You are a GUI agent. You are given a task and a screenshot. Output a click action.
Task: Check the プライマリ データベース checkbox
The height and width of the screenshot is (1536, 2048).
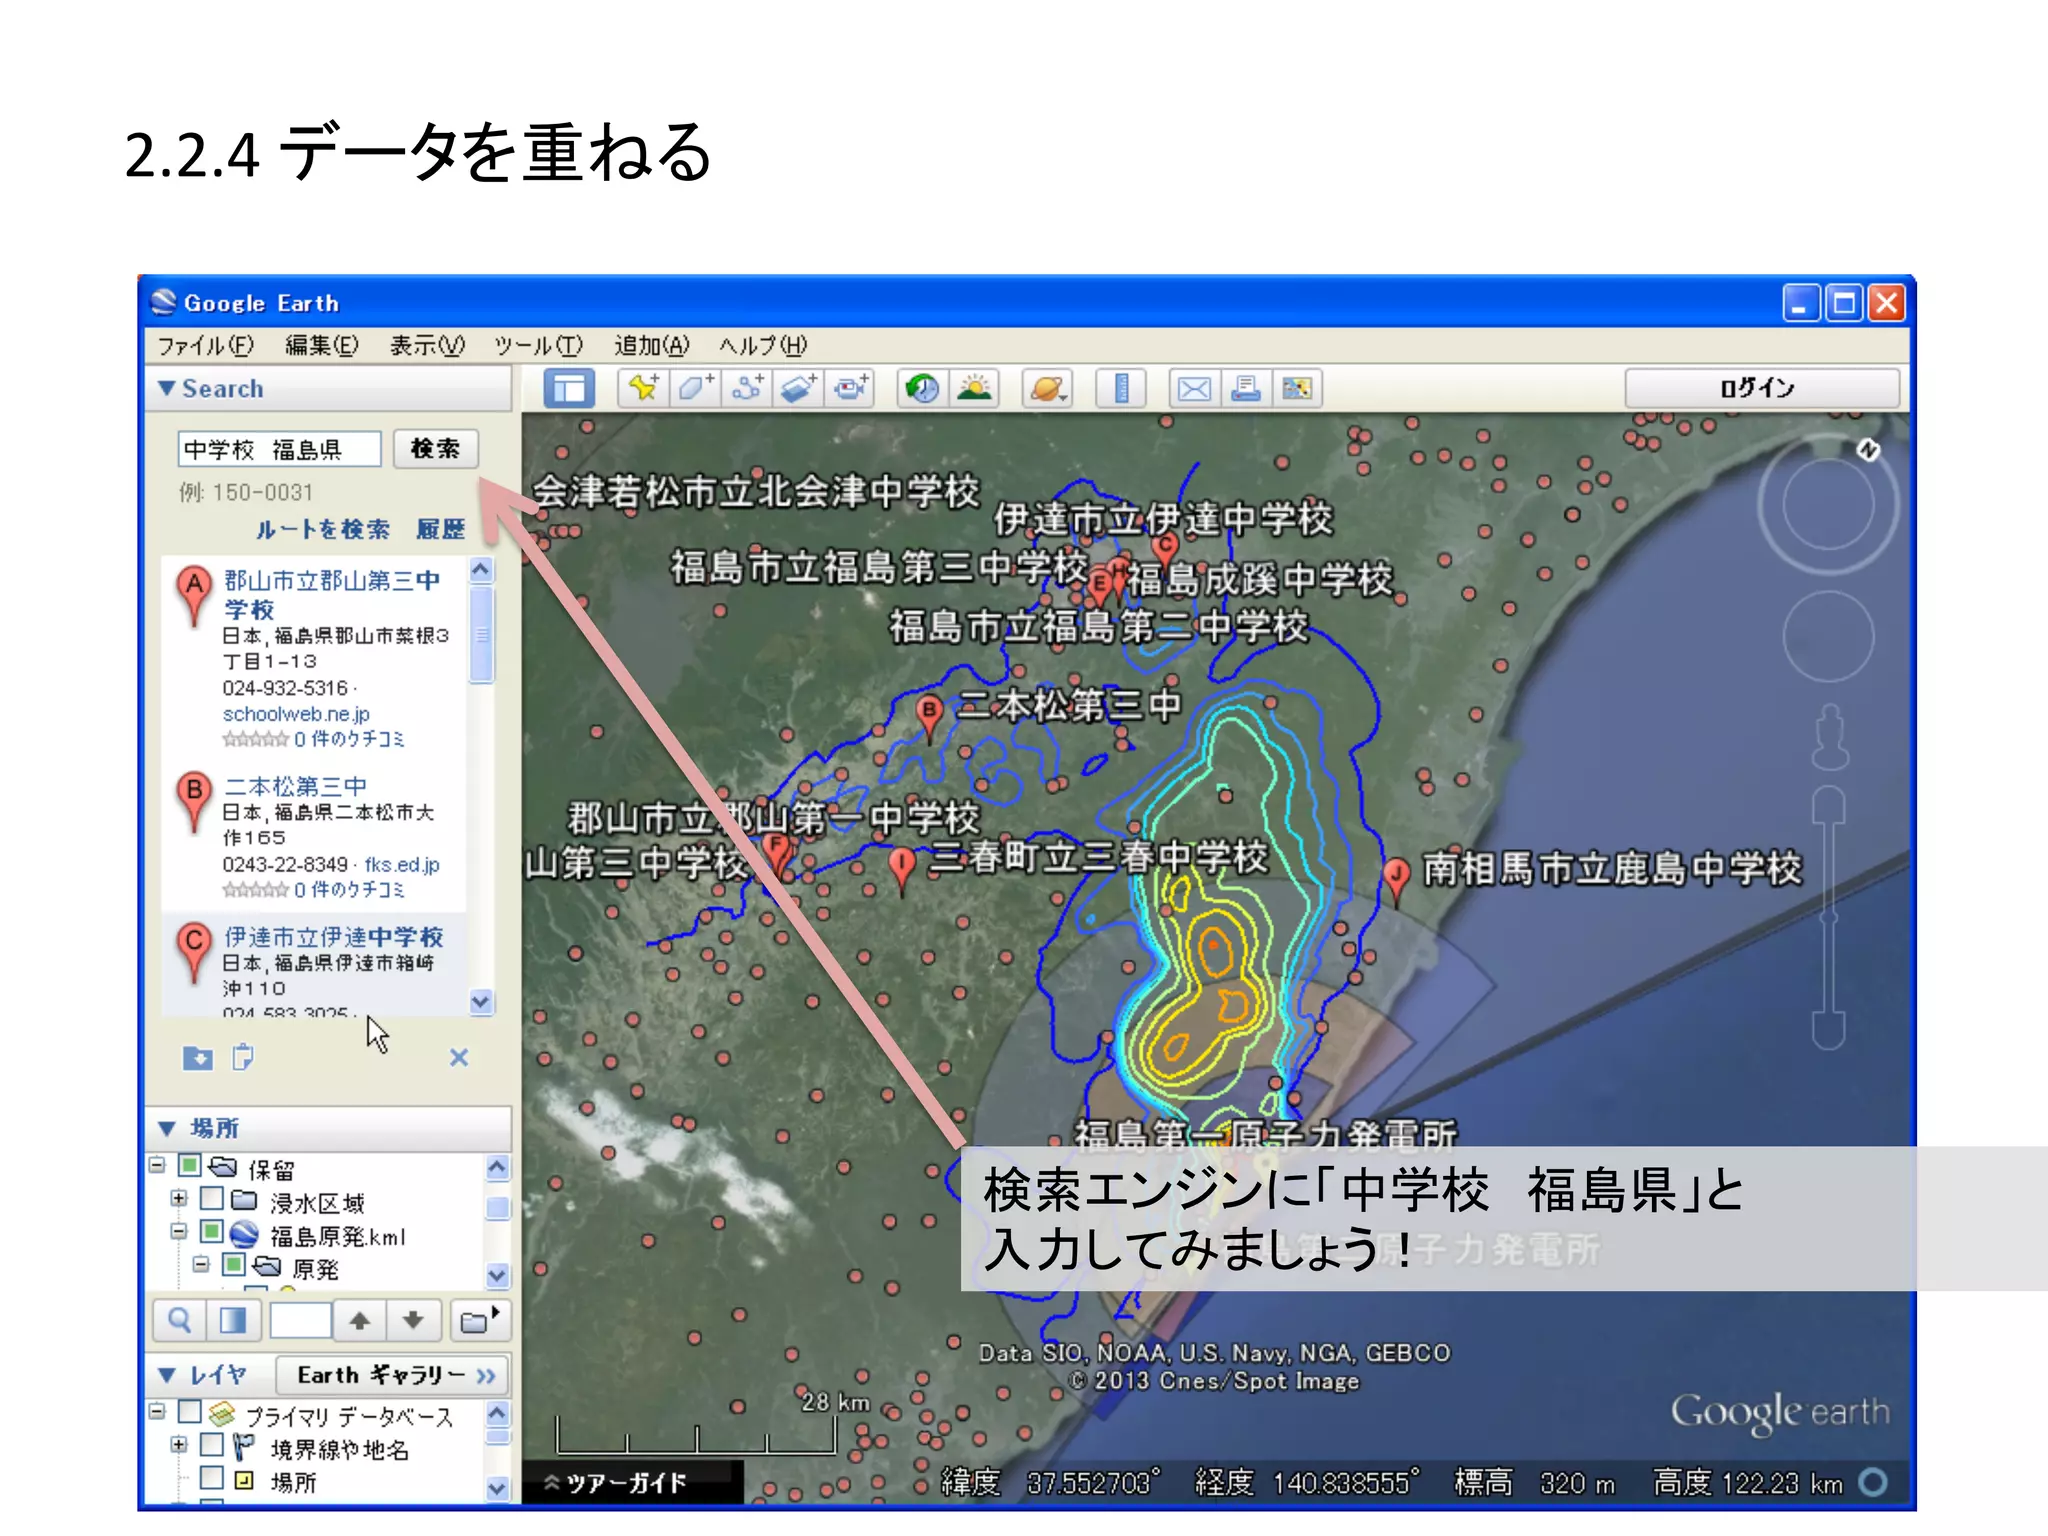tap(190, 1412)
